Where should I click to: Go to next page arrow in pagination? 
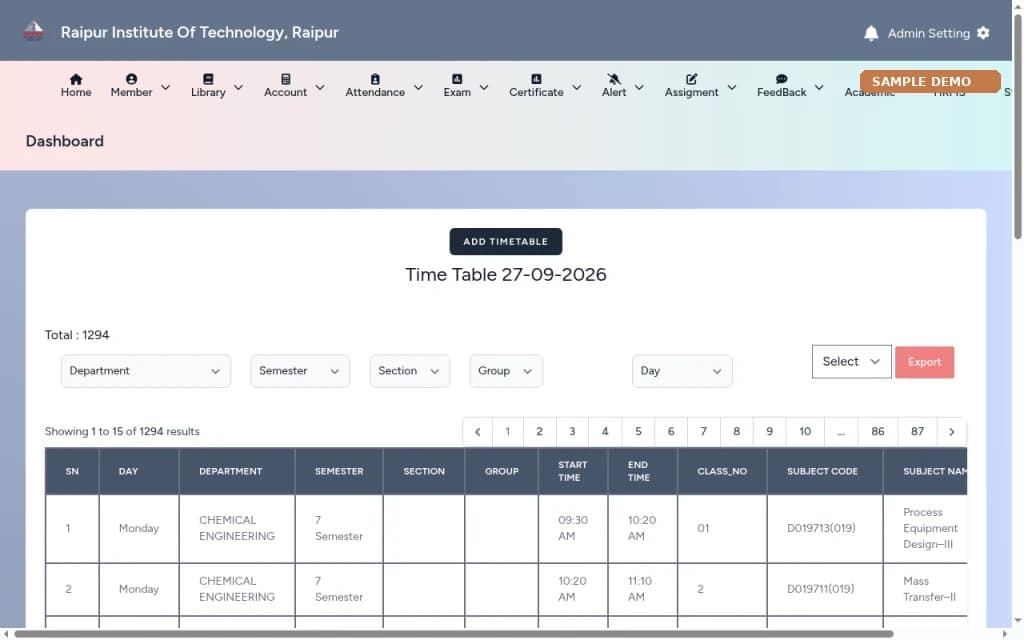point(952,432)
